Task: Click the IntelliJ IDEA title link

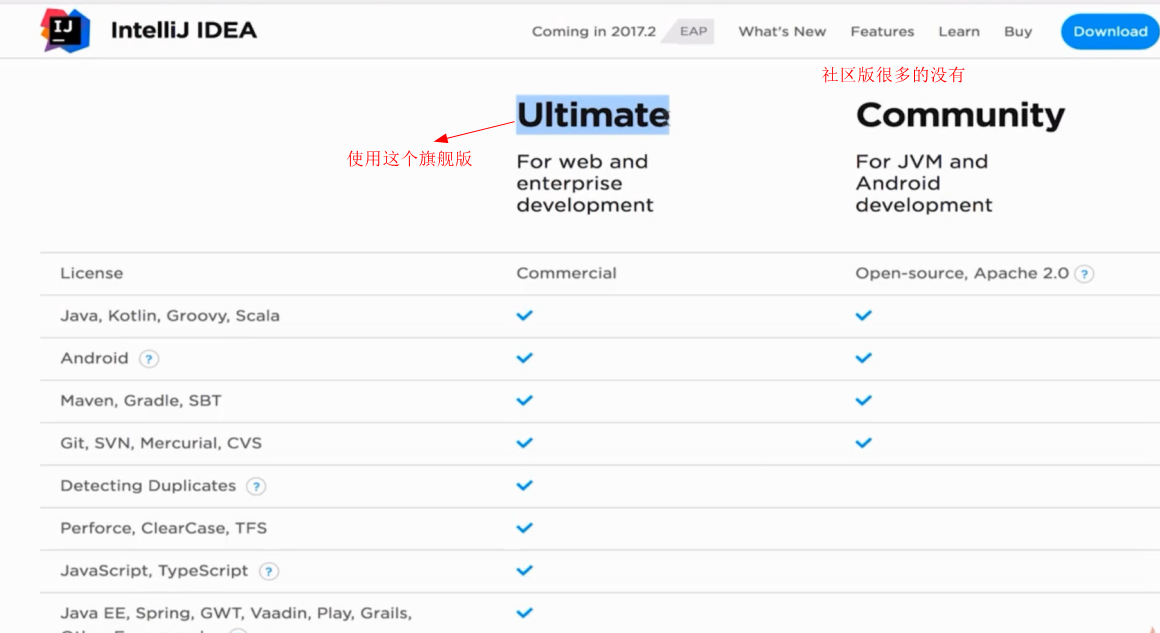Action: [x=183, y=30]
